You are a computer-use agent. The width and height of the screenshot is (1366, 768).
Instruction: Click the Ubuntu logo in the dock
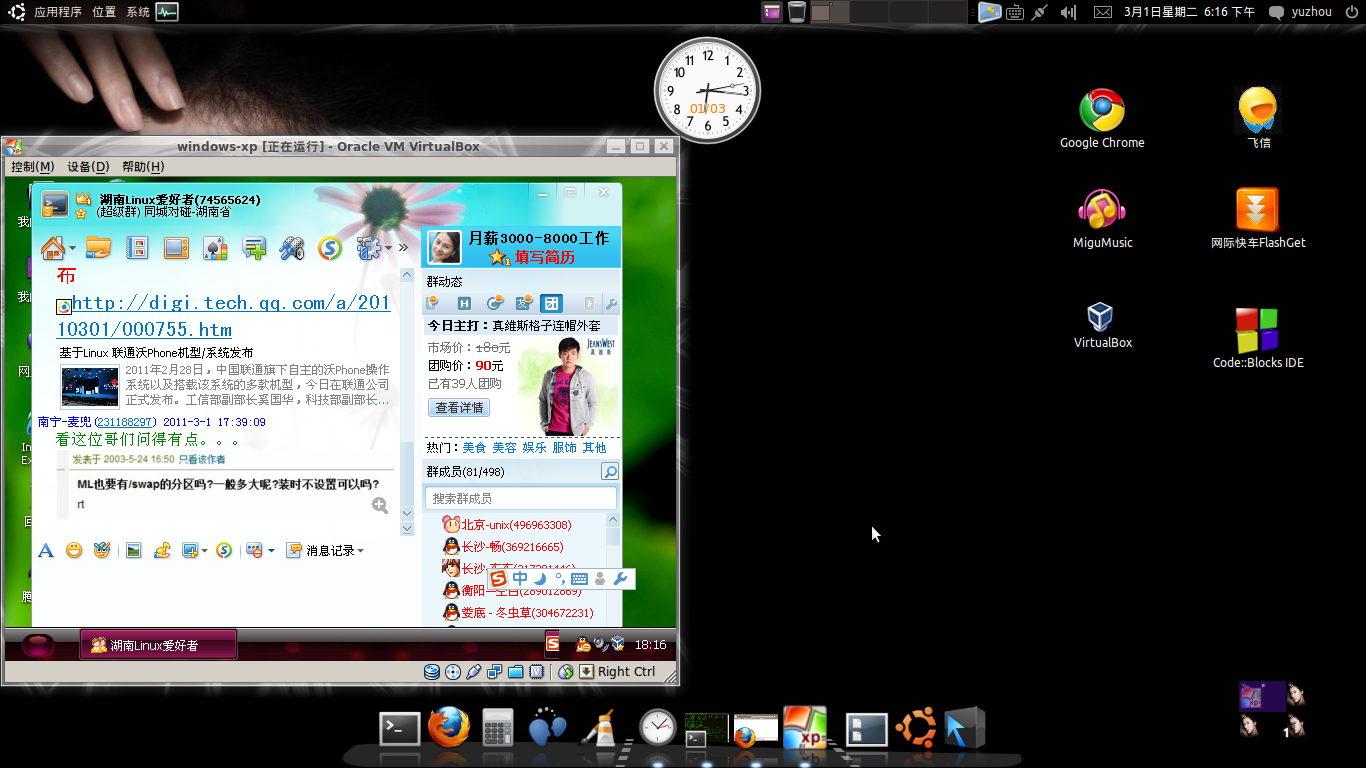coord(916,728)
